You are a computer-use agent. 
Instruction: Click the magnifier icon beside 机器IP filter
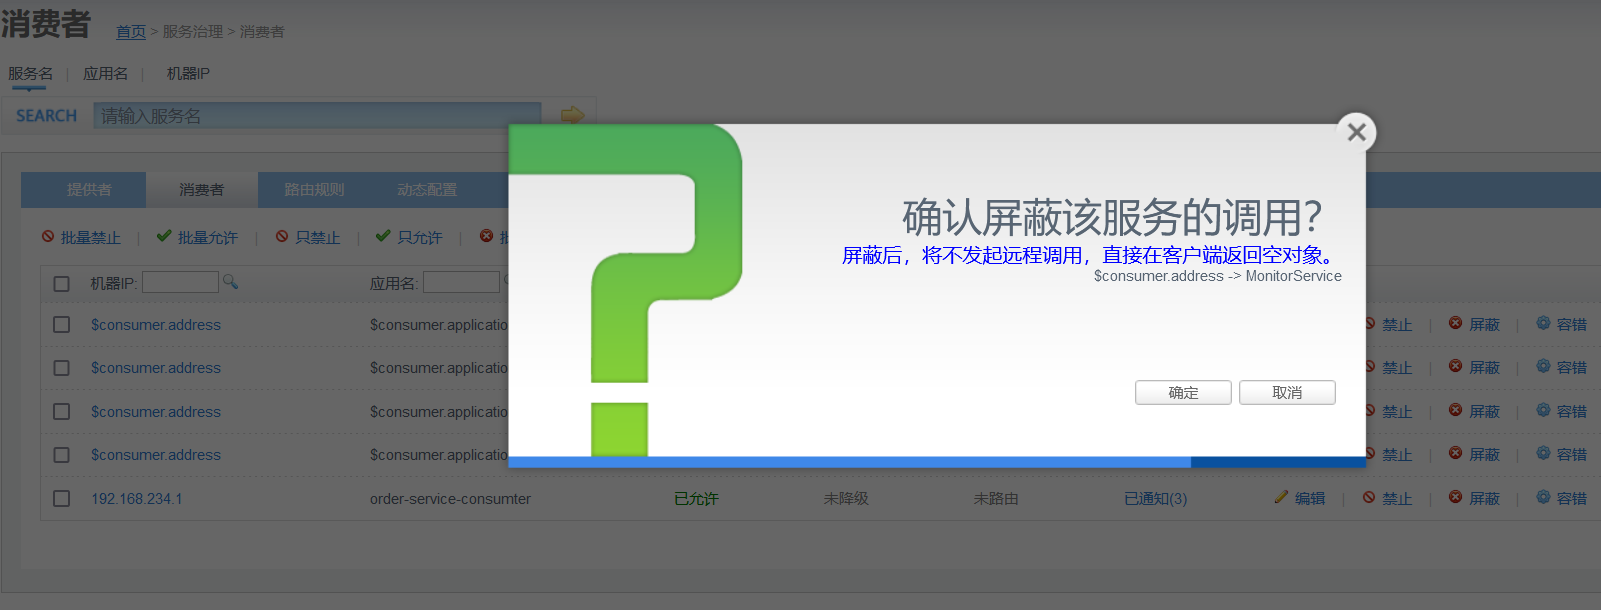230,282
